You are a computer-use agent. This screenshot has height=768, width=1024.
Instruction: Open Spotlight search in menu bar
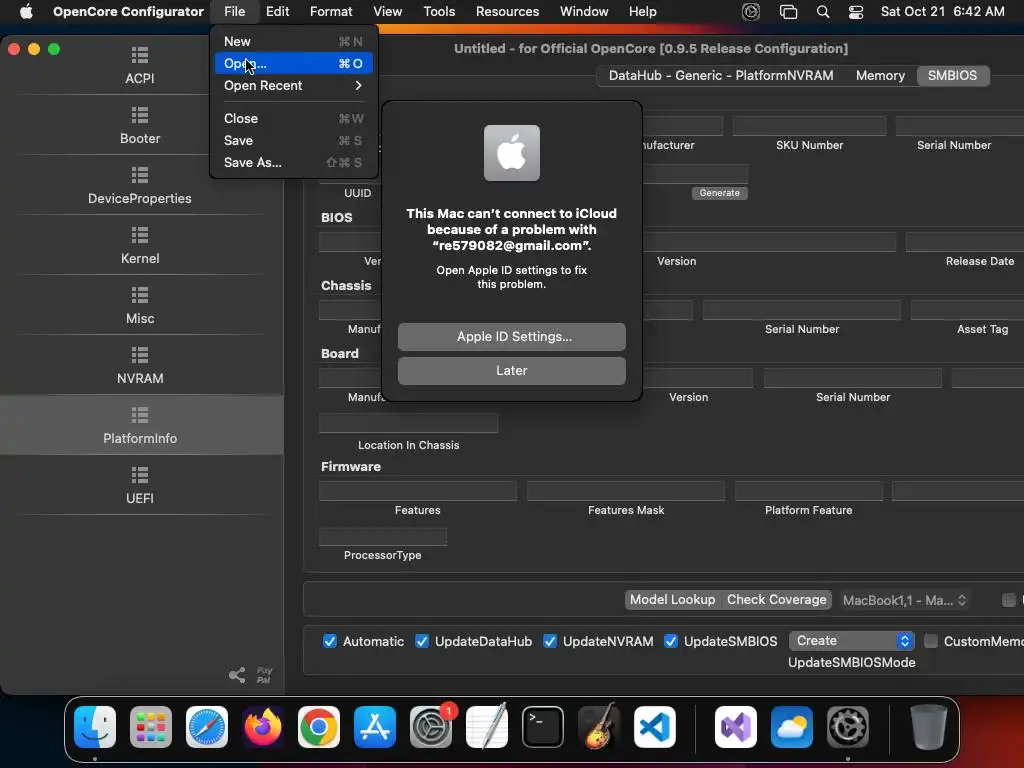(823, 11)
